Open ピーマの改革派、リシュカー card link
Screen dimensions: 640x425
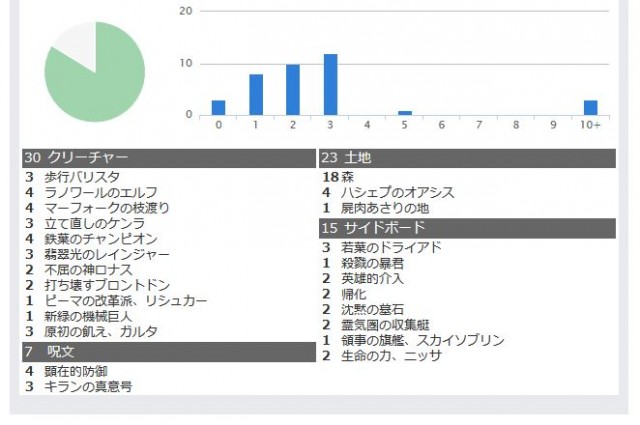[x=126, y=301]
